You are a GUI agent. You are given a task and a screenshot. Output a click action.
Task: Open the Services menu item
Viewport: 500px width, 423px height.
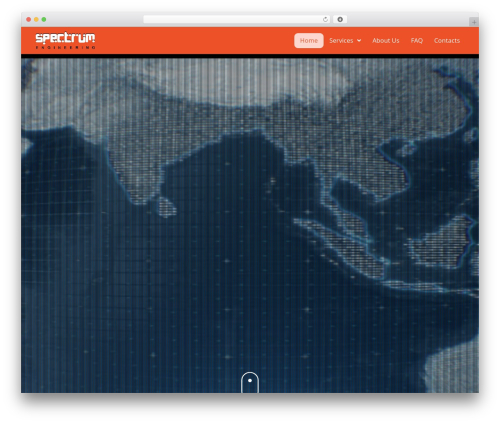coord(341,40)
